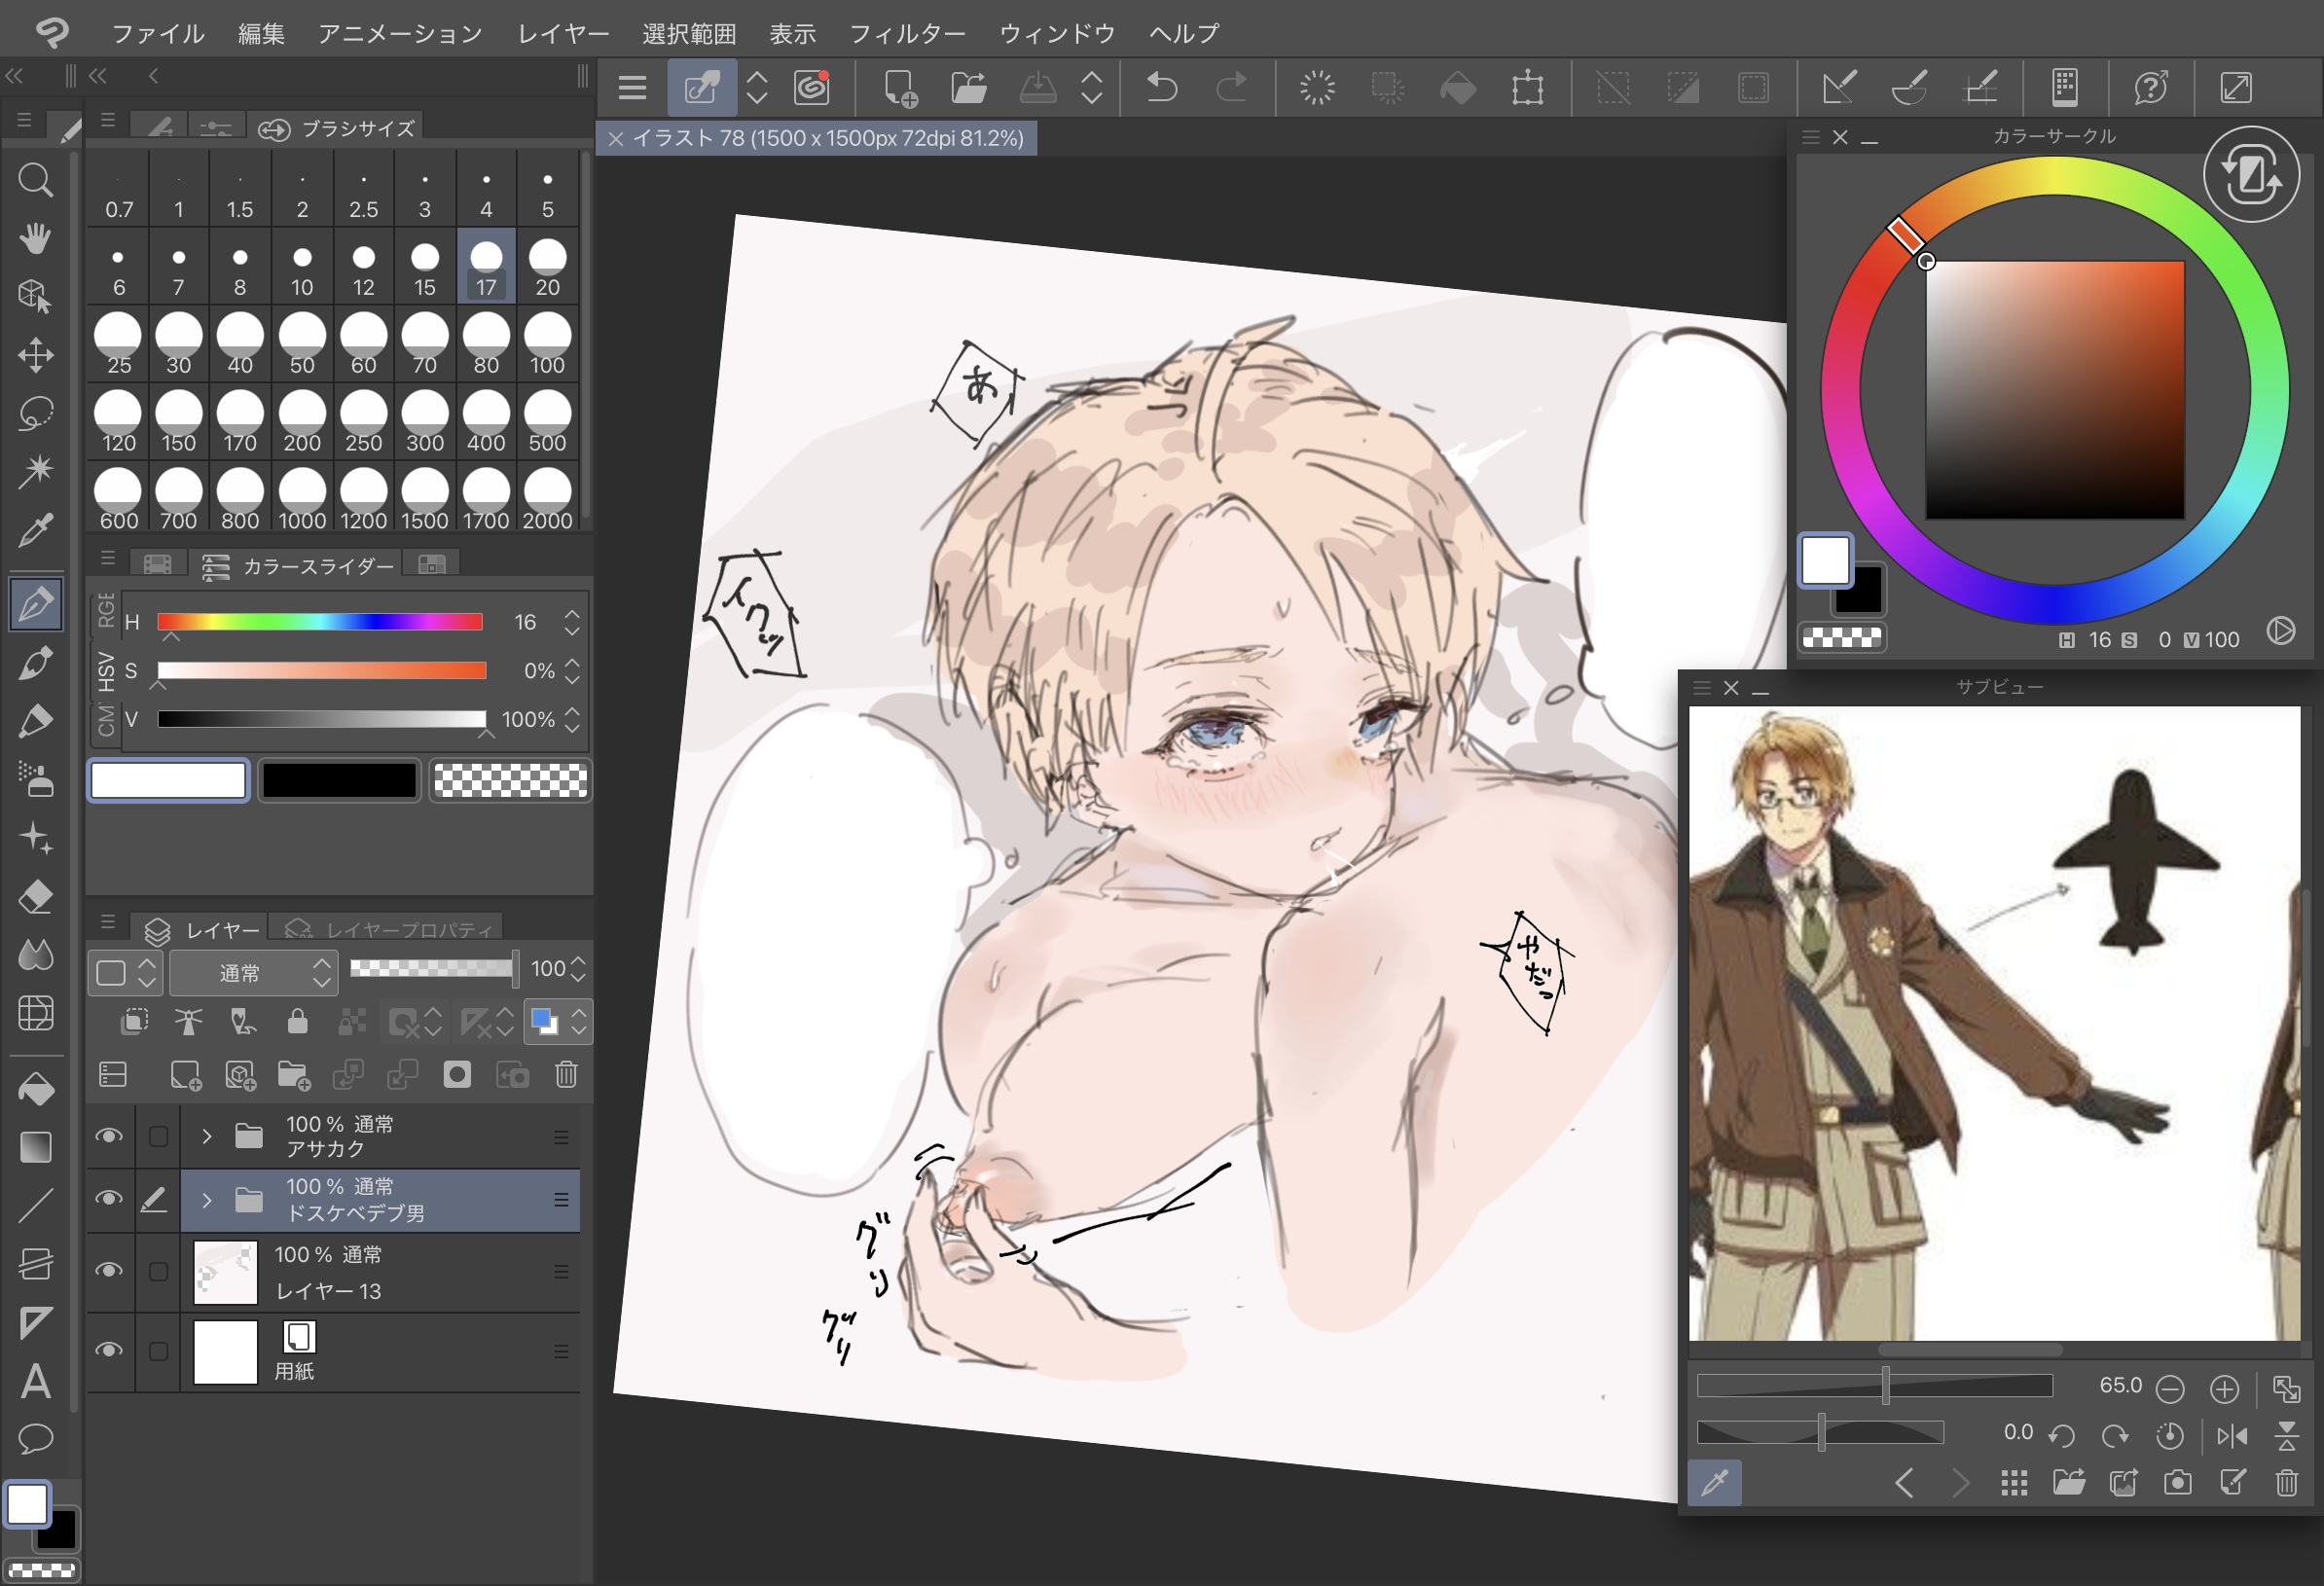The image size is (2324, 1586).
Task: Tick the checkbox beside レイヤー 13
Action: (x=158, y=1271)
